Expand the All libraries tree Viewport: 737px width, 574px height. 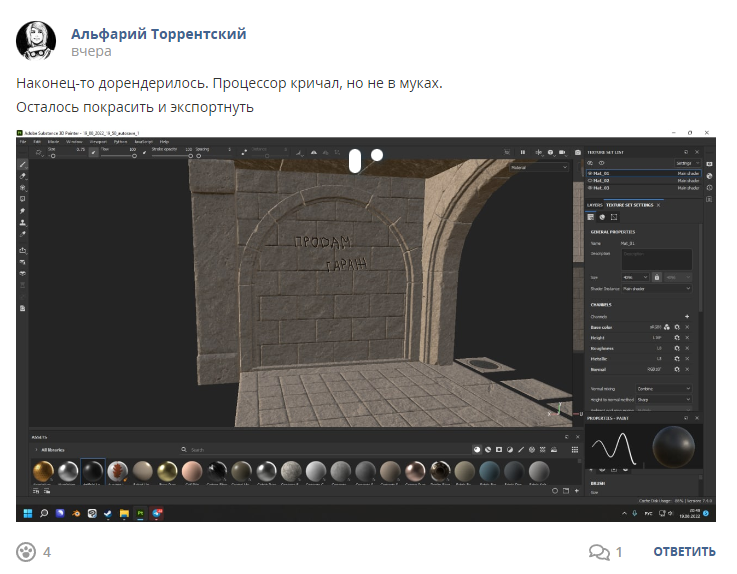tap(36, 450)
